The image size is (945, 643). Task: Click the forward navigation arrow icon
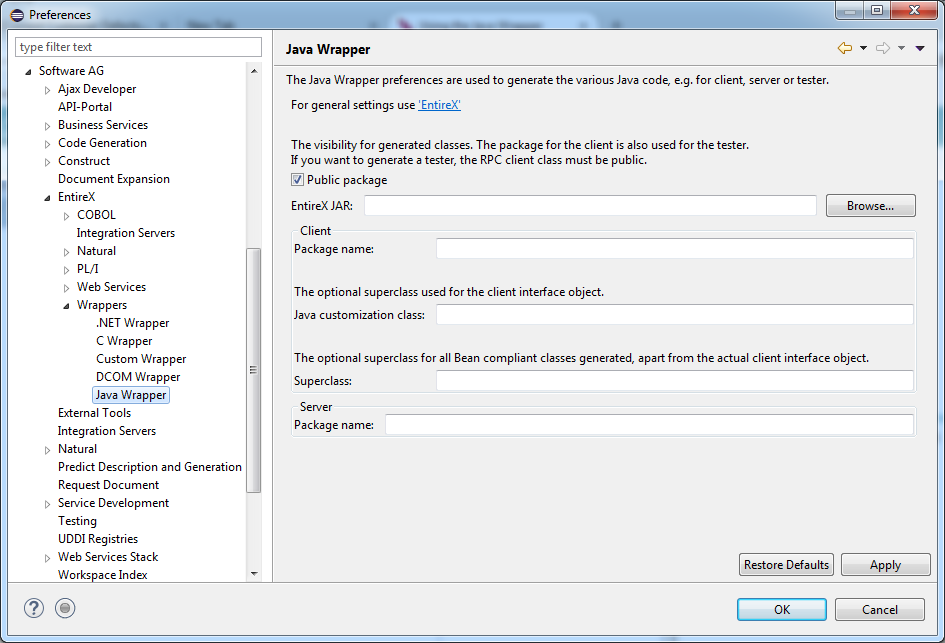(x=883, y=48)
